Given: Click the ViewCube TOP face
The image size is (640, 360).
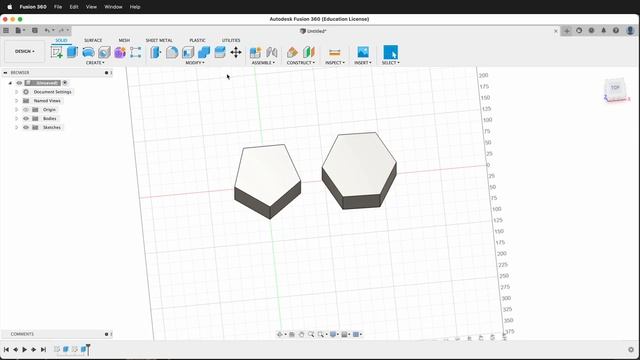Looking at the screenshot, I should point(615,87).
